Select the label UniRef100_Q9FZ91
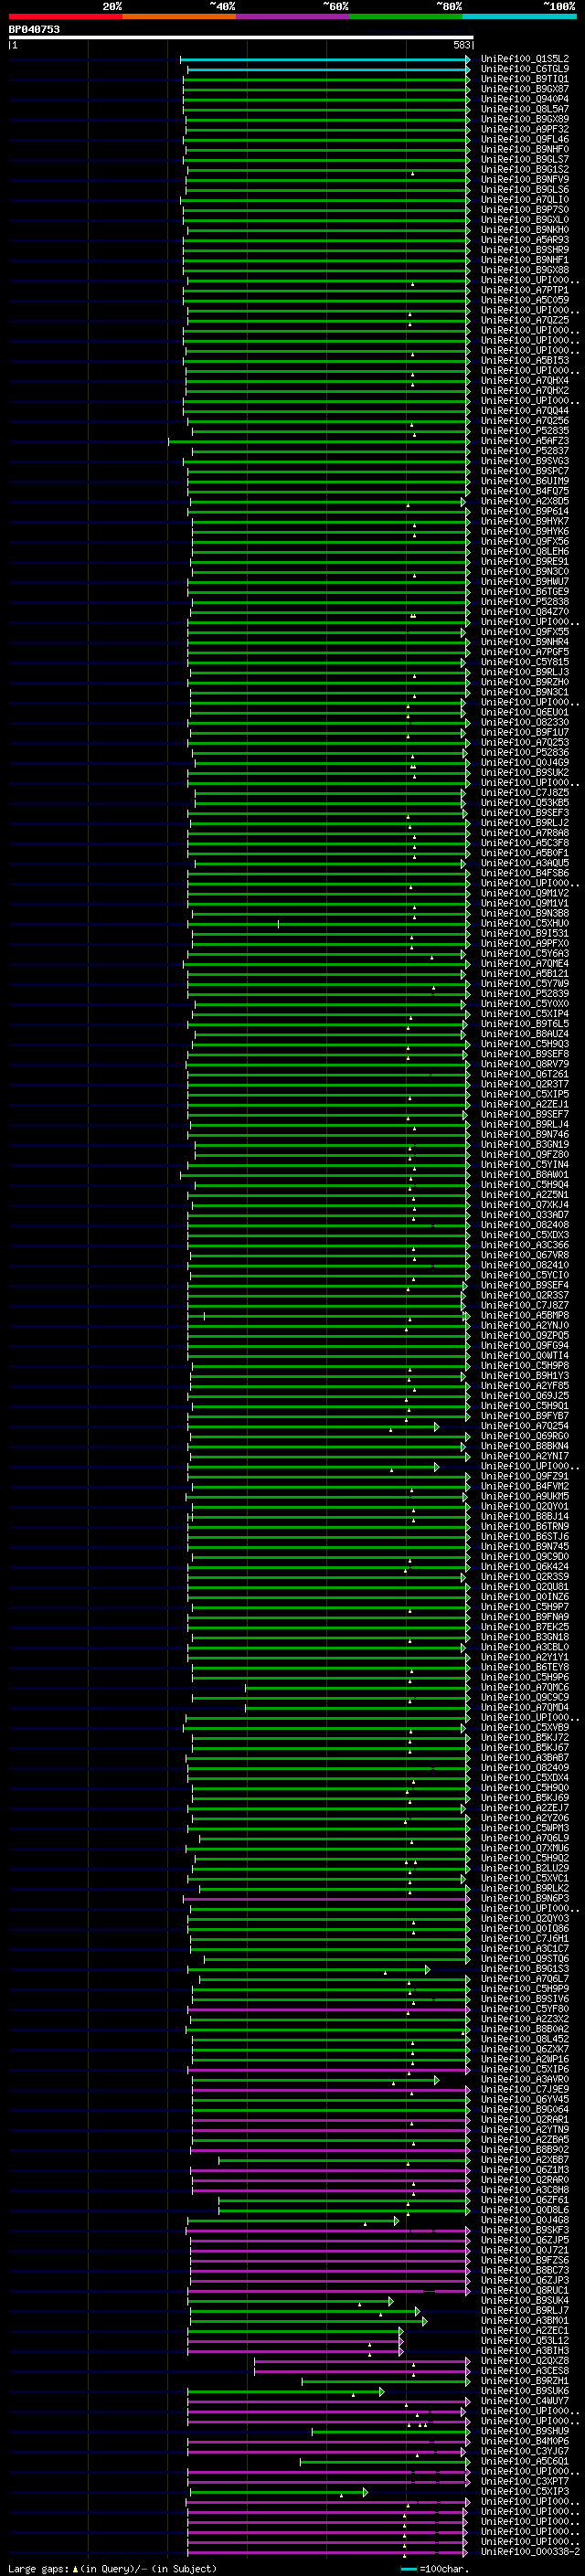 coord(525,1476)
